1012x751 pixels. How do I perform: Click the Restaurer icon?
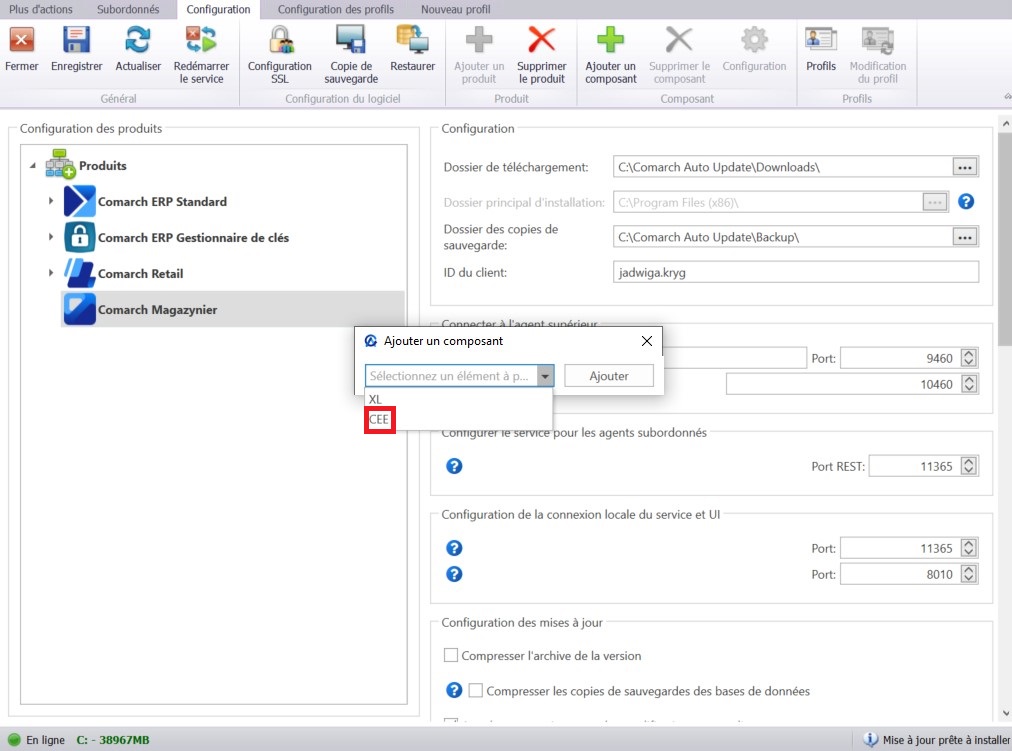tap(412, 40)
